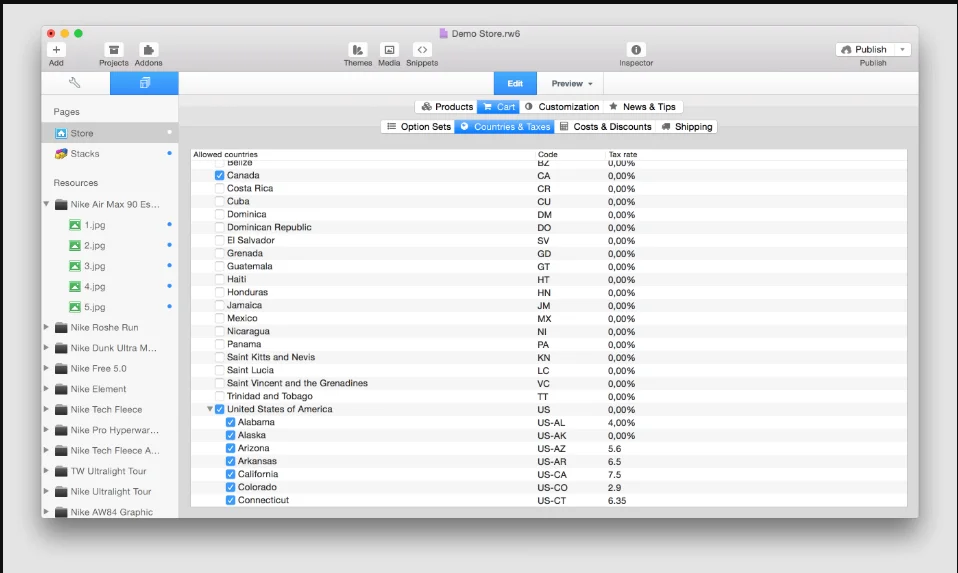Click the Nike Roshe Run folder icon

(x=61, y=327)
